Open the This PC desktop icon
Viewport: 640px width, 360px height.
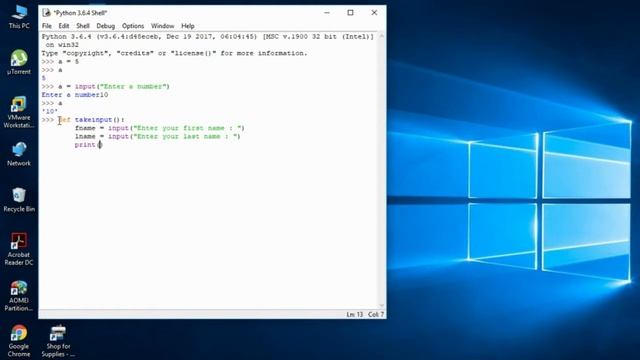click(19, 17)
